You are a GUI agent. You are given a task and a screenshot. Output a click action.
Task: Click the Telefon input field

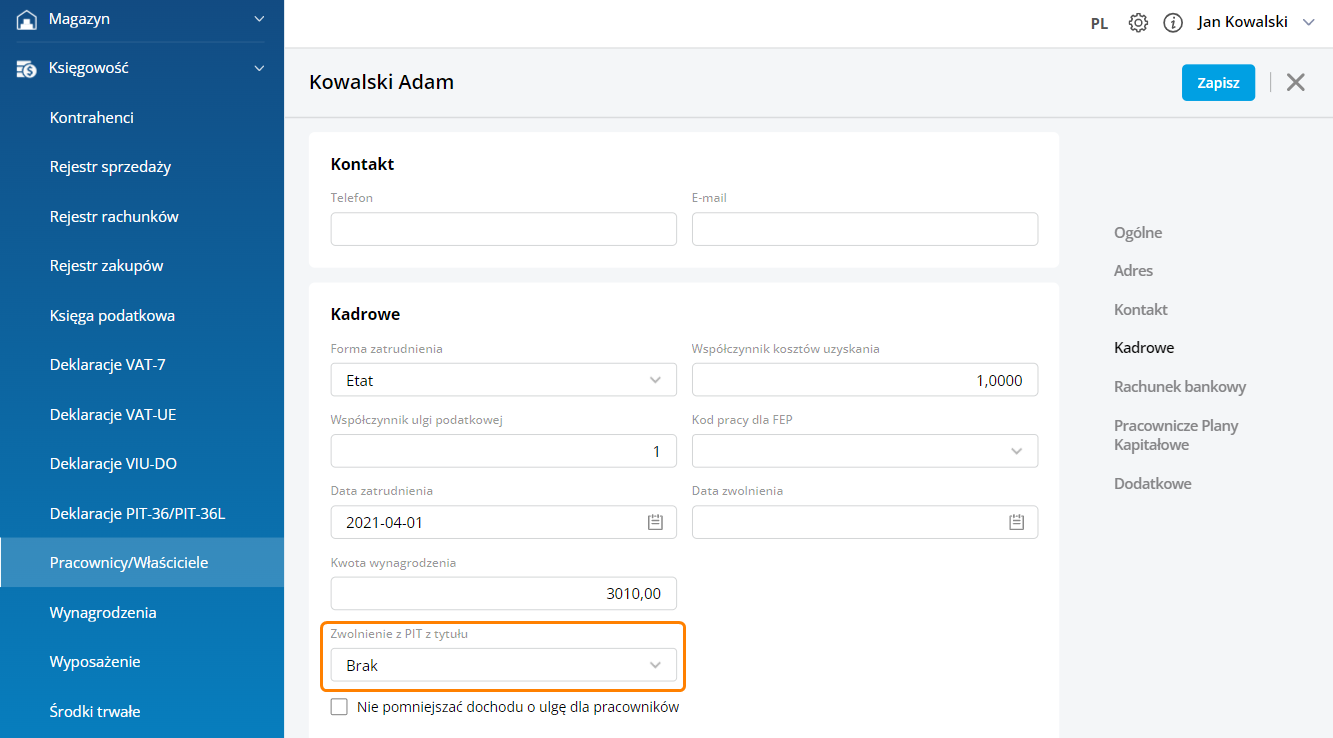coord(503,229)
